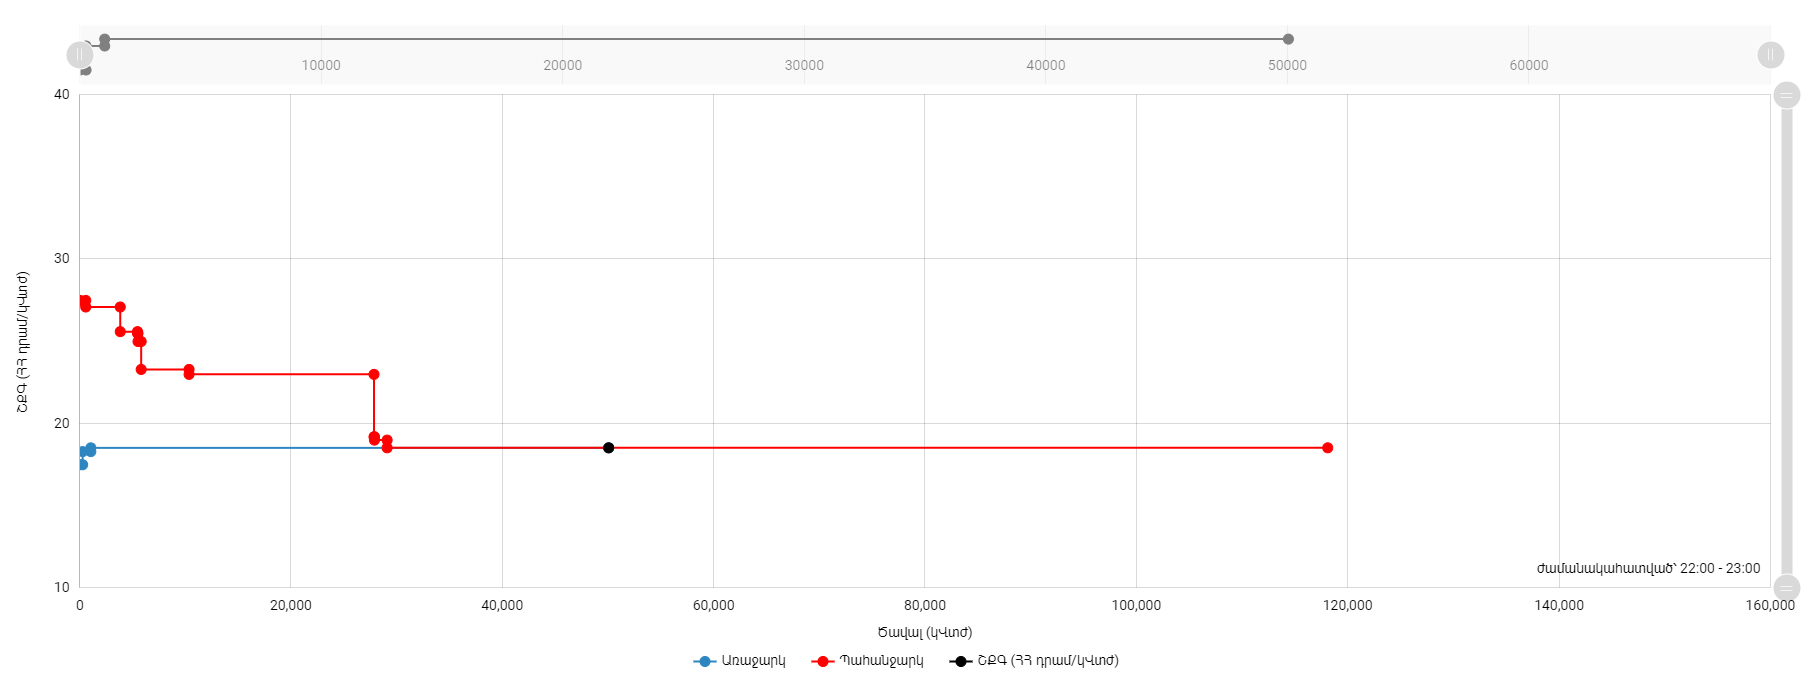Click the 160,000 x-axis tick label

[x=1770, y=605]
